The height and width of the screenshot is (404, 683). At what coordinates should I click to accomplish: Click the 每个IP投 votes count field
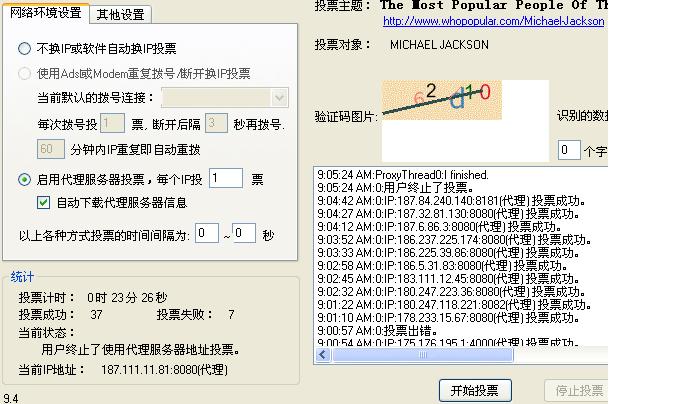[226, 178]
